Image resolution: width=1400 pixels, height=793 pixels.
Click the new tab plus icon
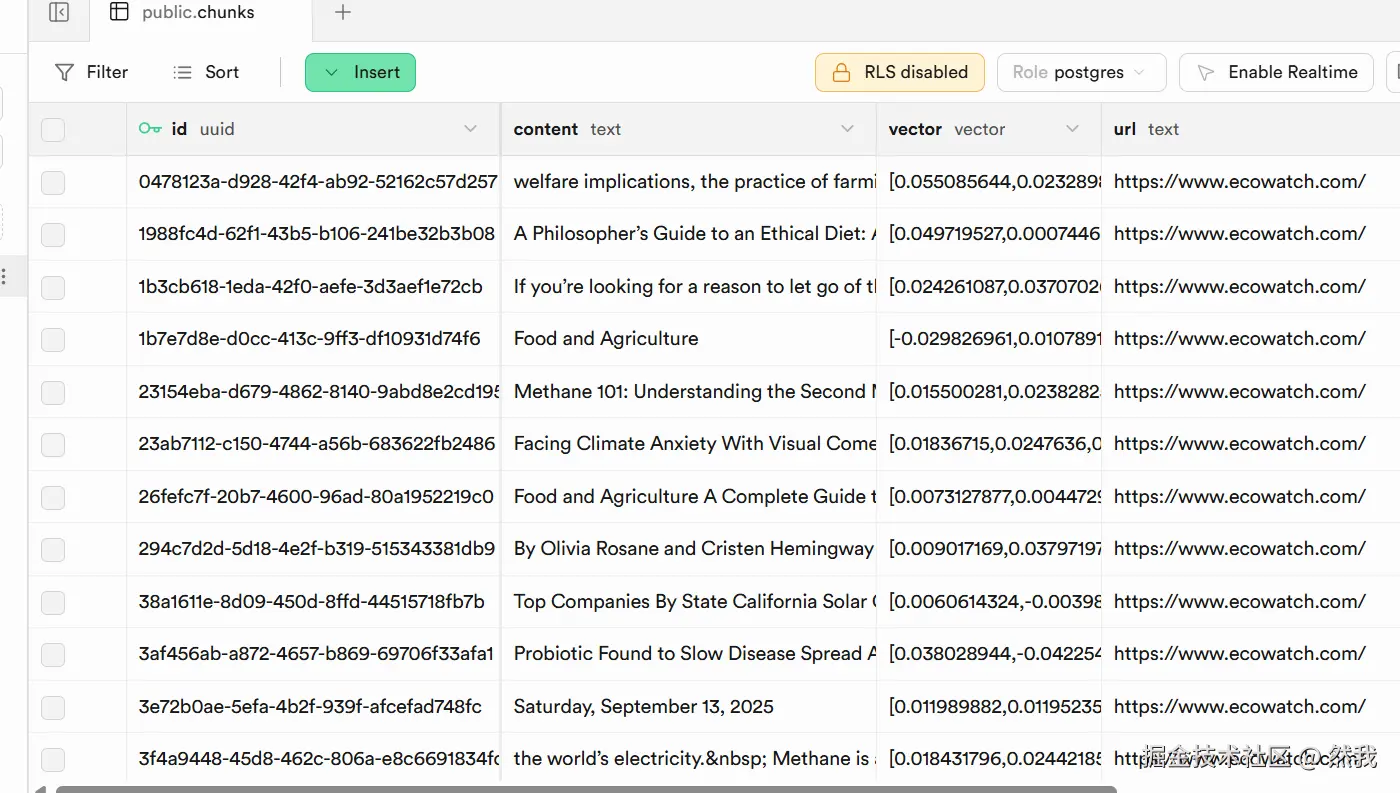click(343, 13)
